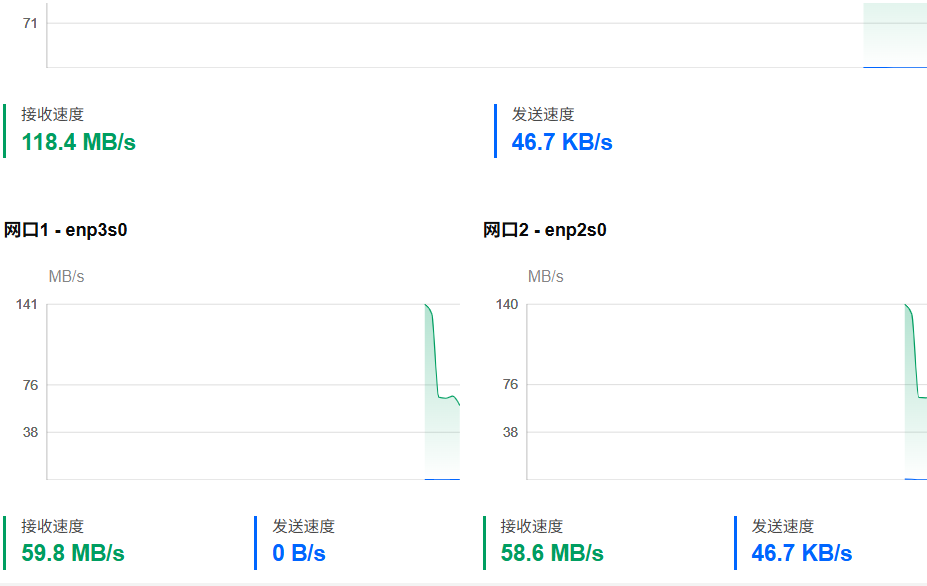
Task: Click the 46.7 KB/s total send speed value
Action: 562,142
